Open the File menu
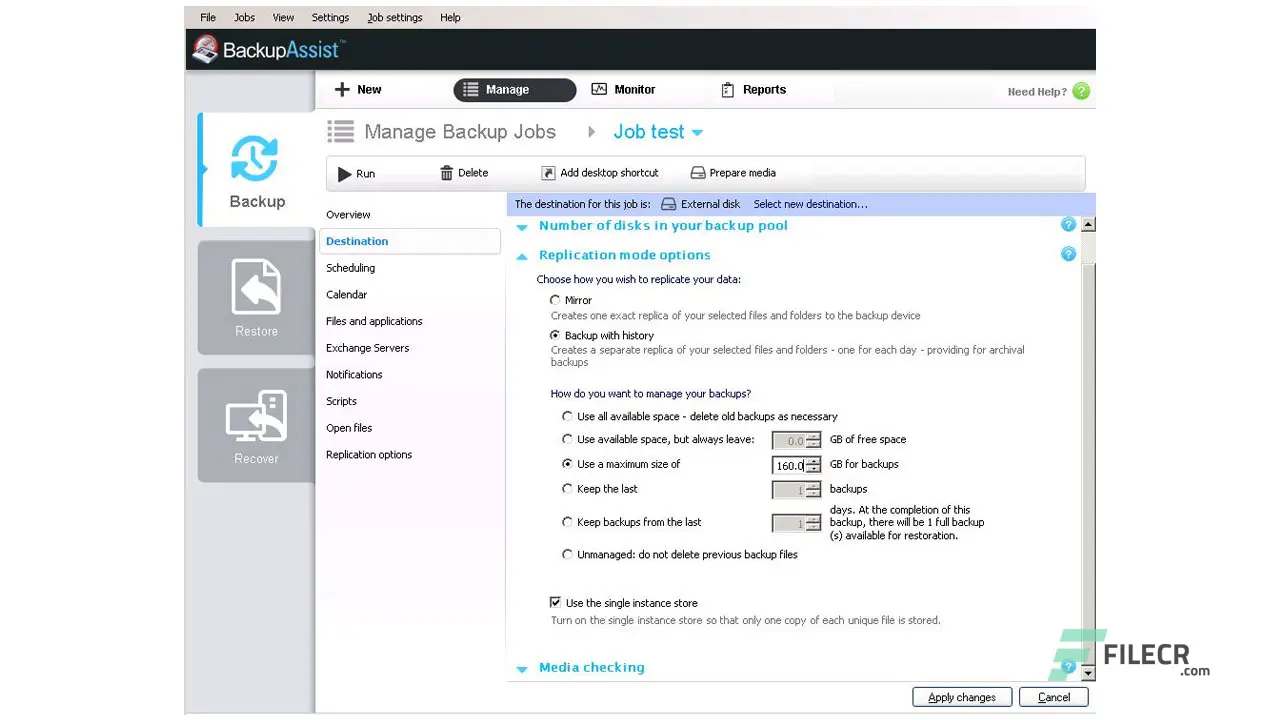The image size is (1280, 720). click(208, 18)
